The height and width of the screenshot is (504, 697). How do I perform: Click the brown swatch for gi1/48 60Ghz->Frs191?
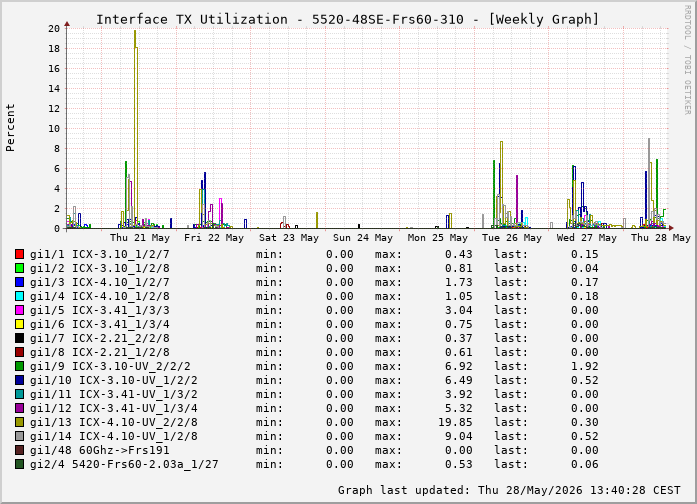click(x=19, y=450)
